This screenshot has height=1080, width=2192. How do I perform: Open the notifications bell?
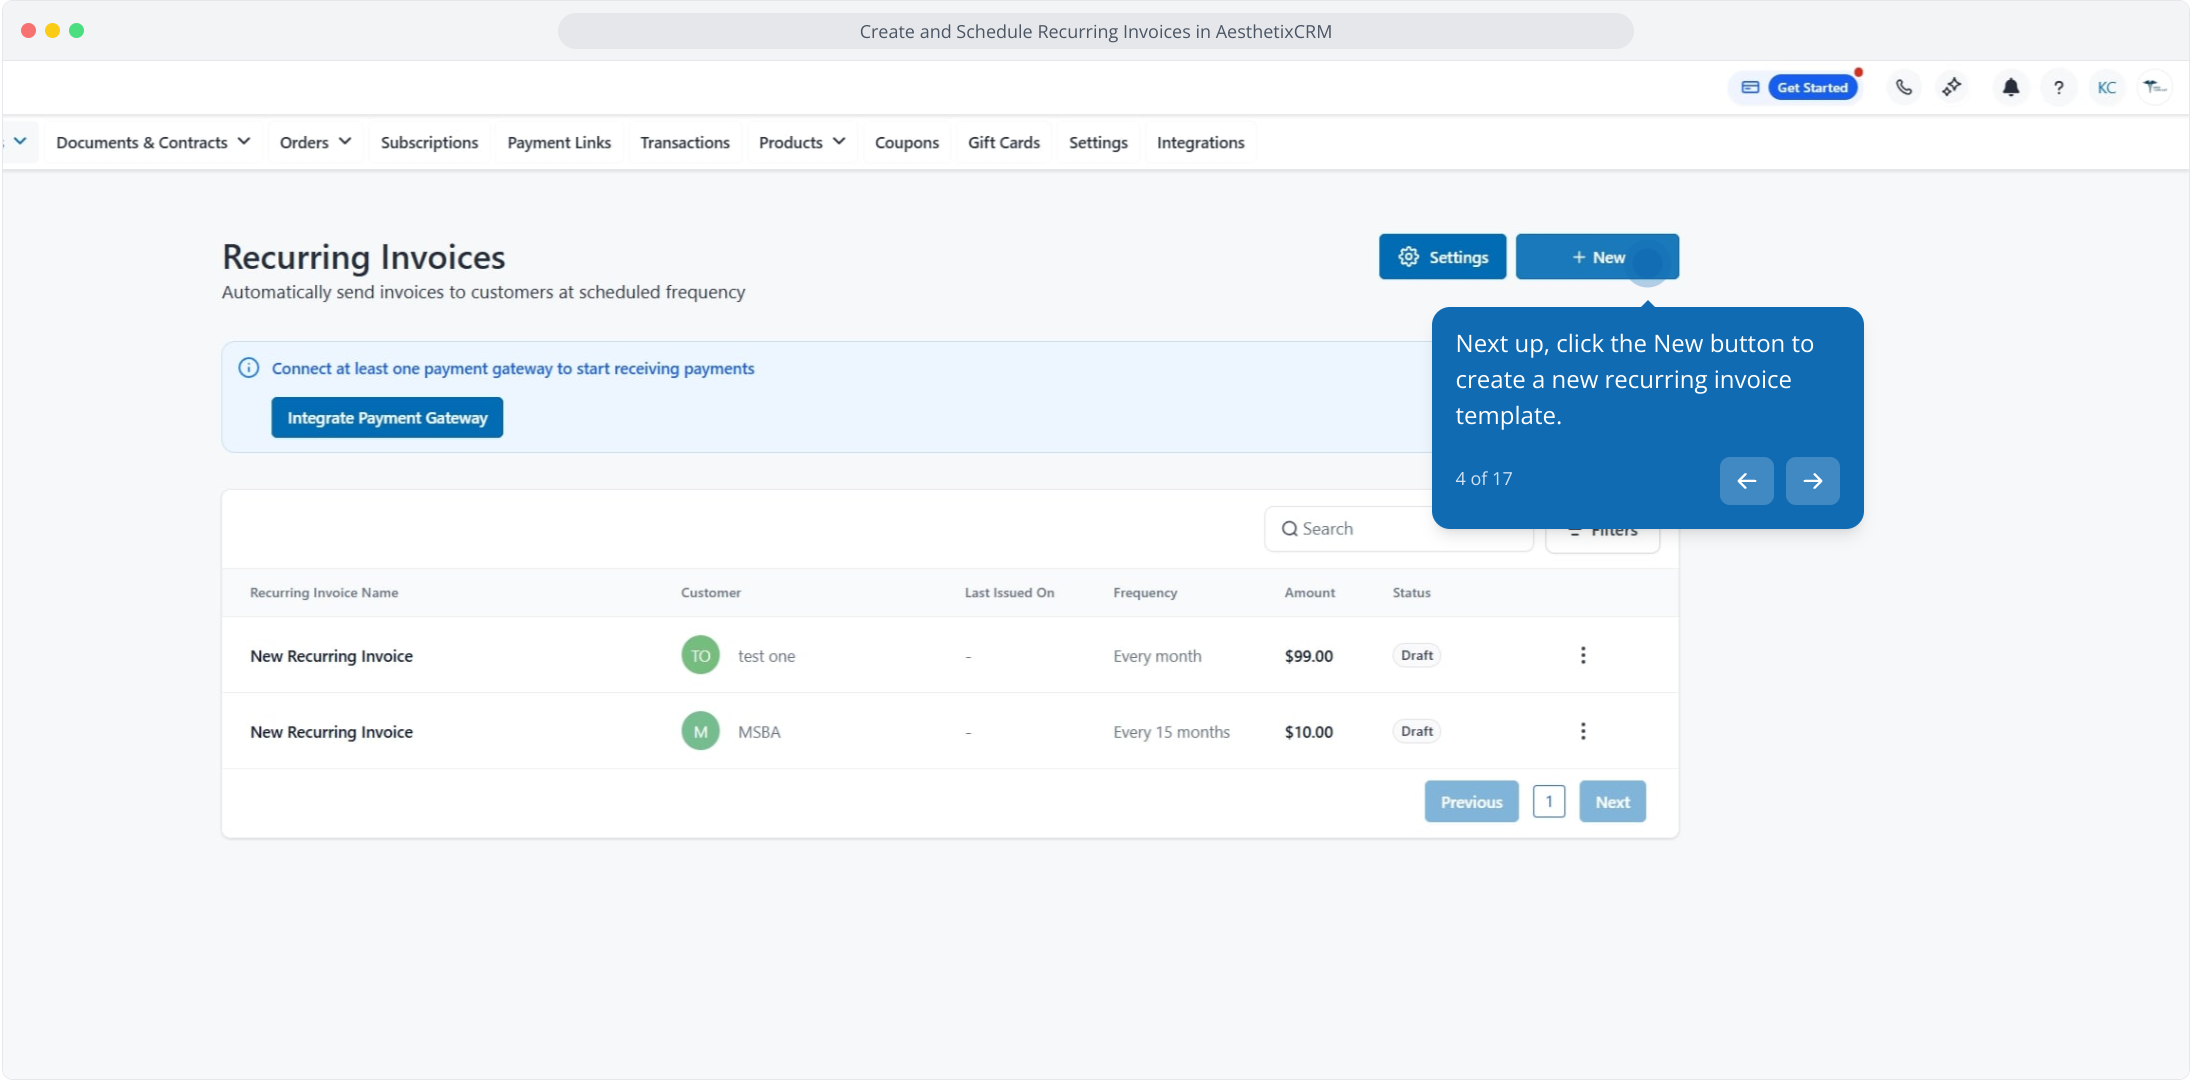[x=2010, y=88]
